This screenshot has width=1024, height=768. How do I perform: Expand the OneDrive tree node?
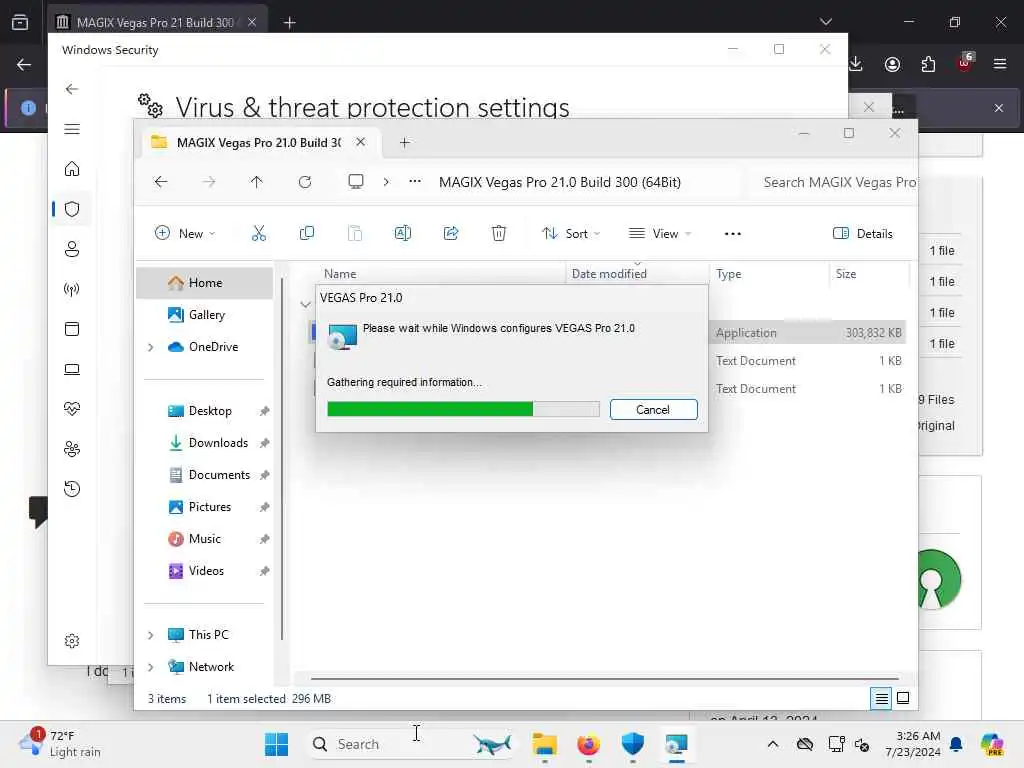[151, 347]
